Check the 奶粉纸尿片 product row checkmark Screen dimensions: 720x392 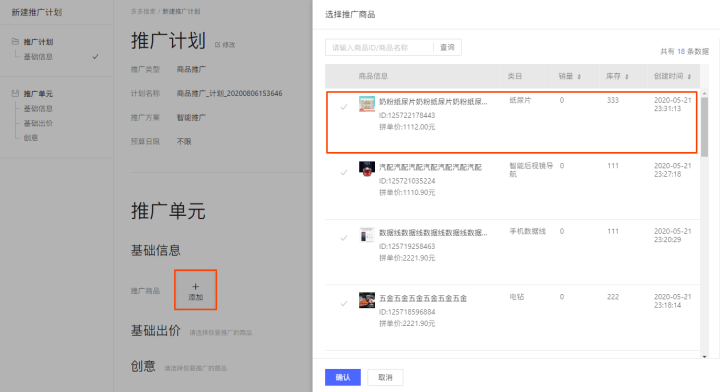click(x=343, y=107)
